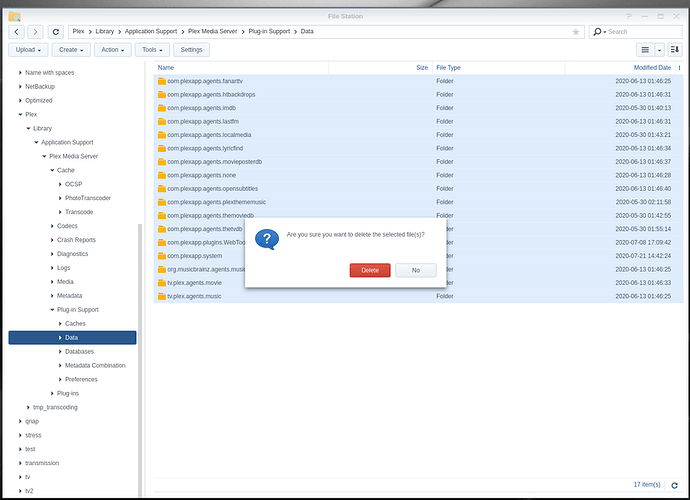Open the help question mark button
Viewport: 690px width, 500px height.
click(629, 16)
